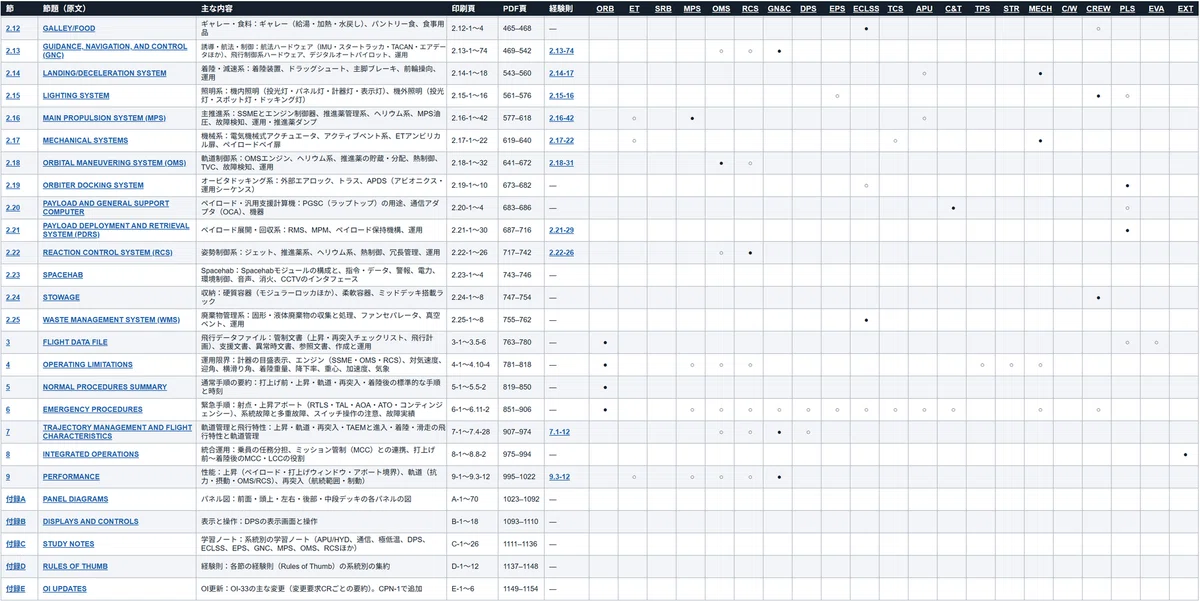The height and width of the screenshot is (601, 1200).
Task: Open ORBITAL MANEUVERING SYSTEM (OMS) link
Action: (x=114, y=163)
